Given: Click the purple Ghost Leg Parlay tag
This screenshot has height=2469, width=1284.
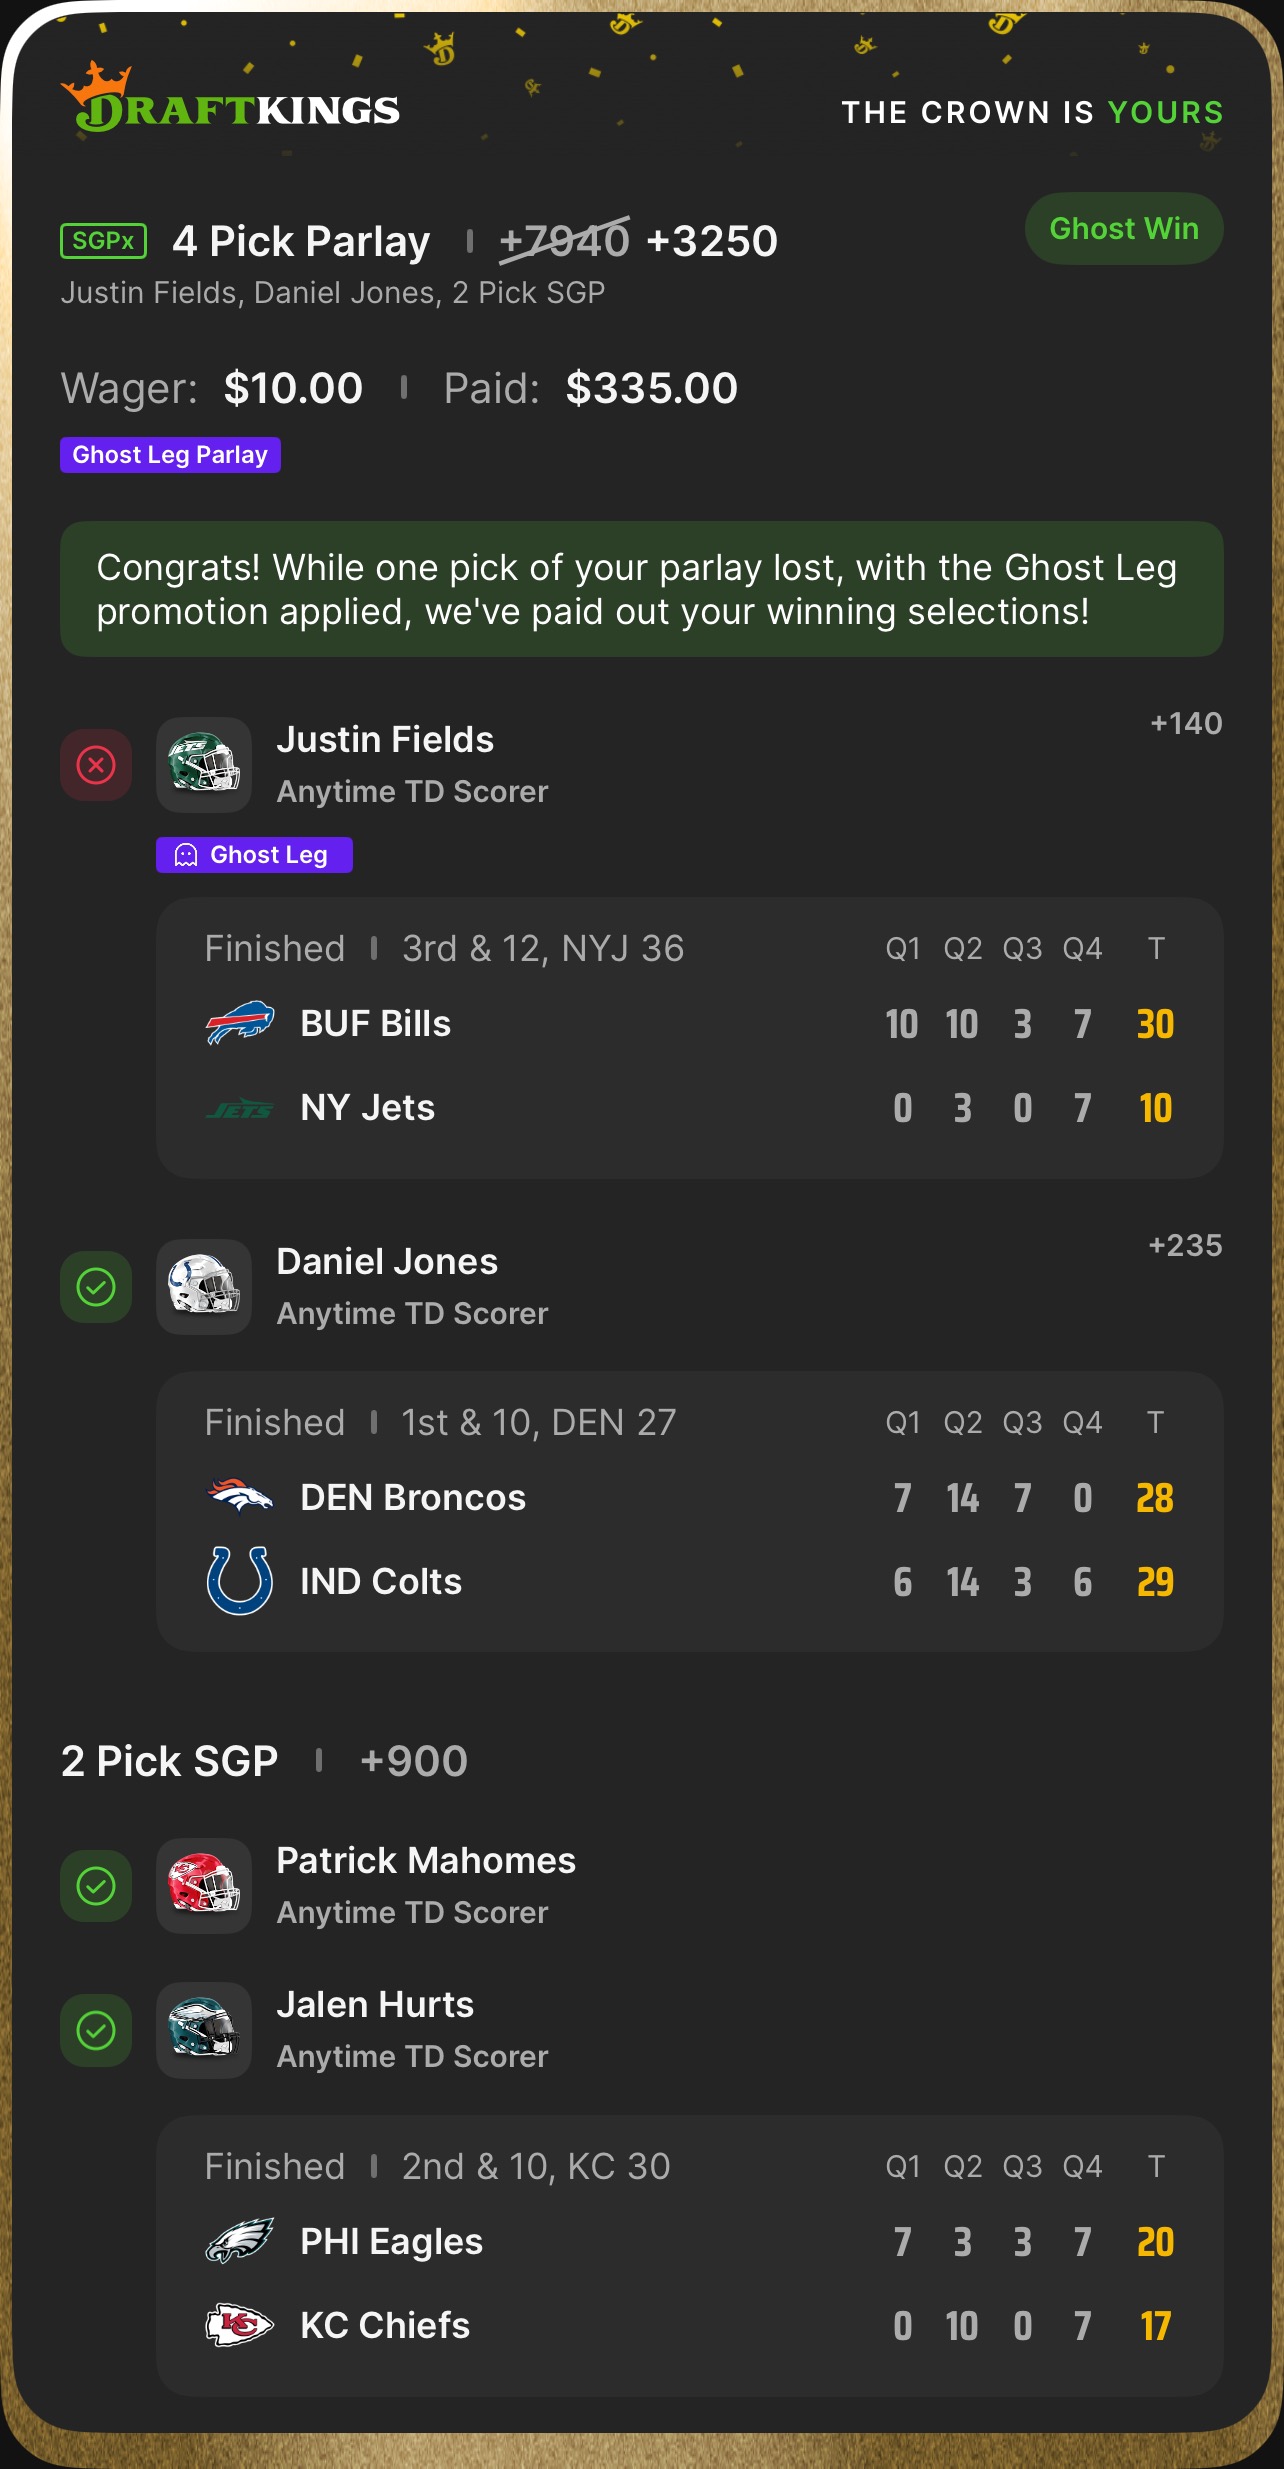Looking at the screenshot, I should point(170,455).
